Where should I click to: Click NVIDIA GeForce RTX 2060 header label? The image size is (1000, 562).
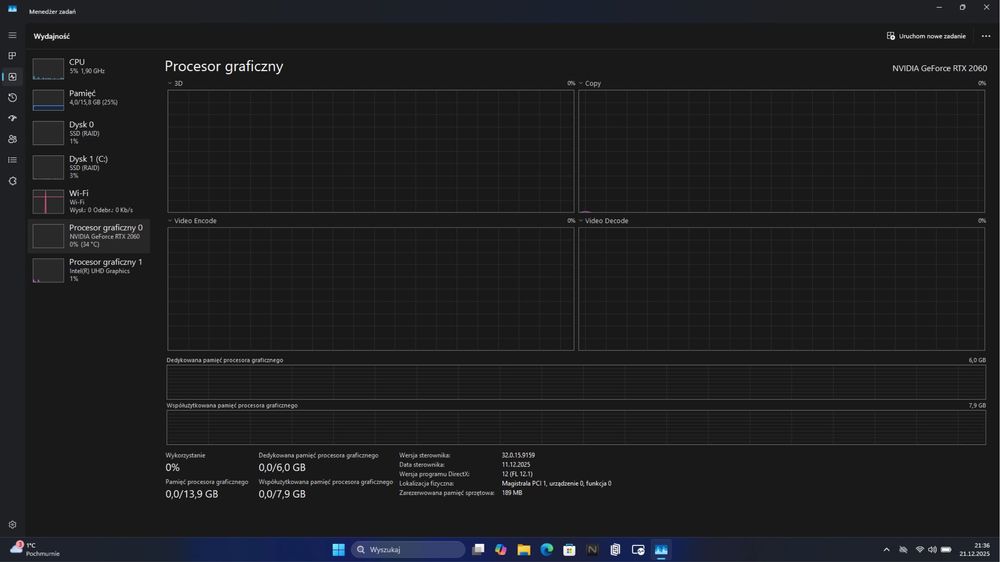coord(939,68)
